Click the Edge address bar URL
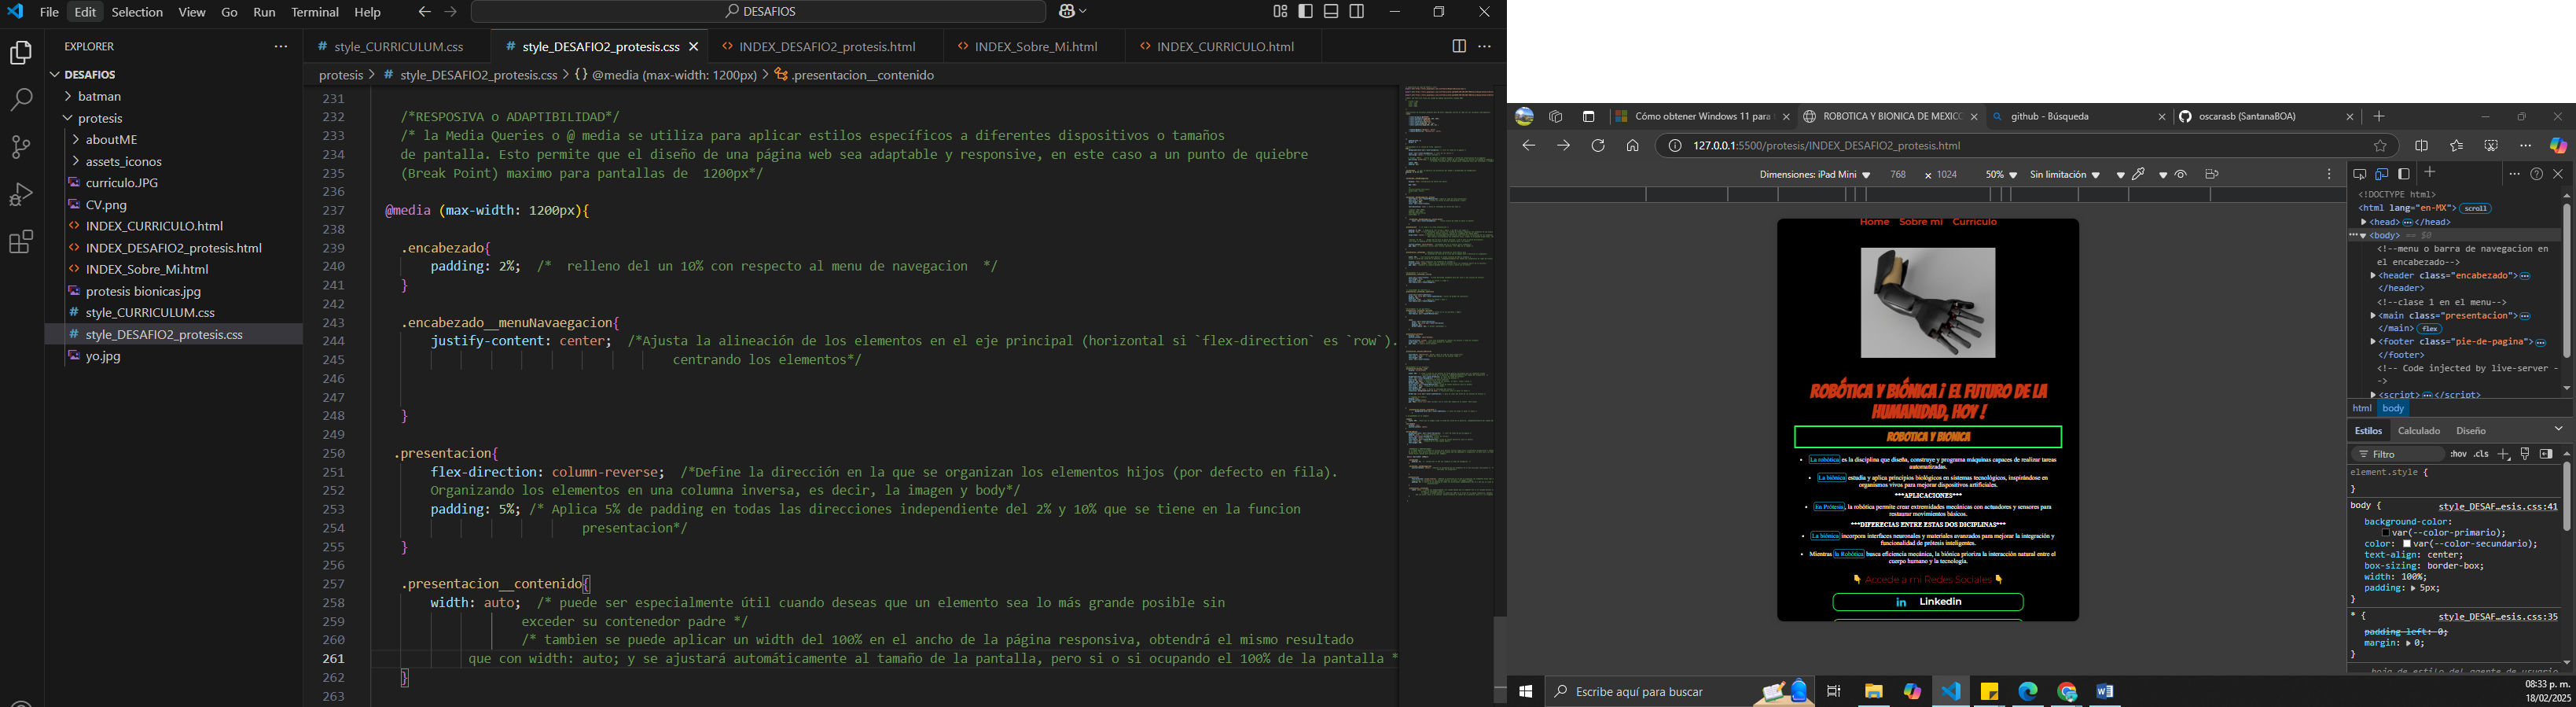The width and height of the screenshot is (2576, 707). (1826, 146)
